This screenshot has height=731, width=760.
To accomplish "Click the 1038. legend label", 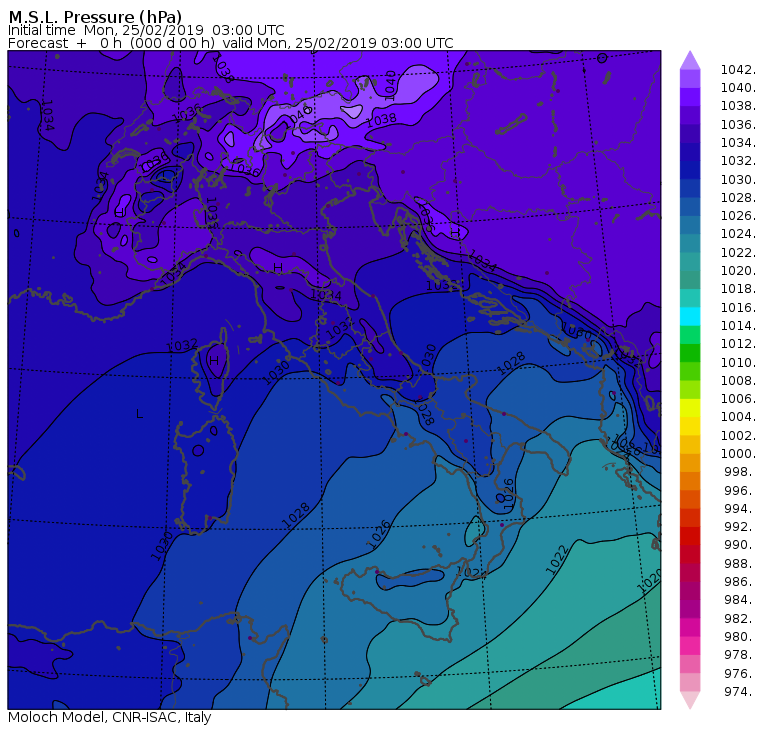I will [x=738, y=106].
